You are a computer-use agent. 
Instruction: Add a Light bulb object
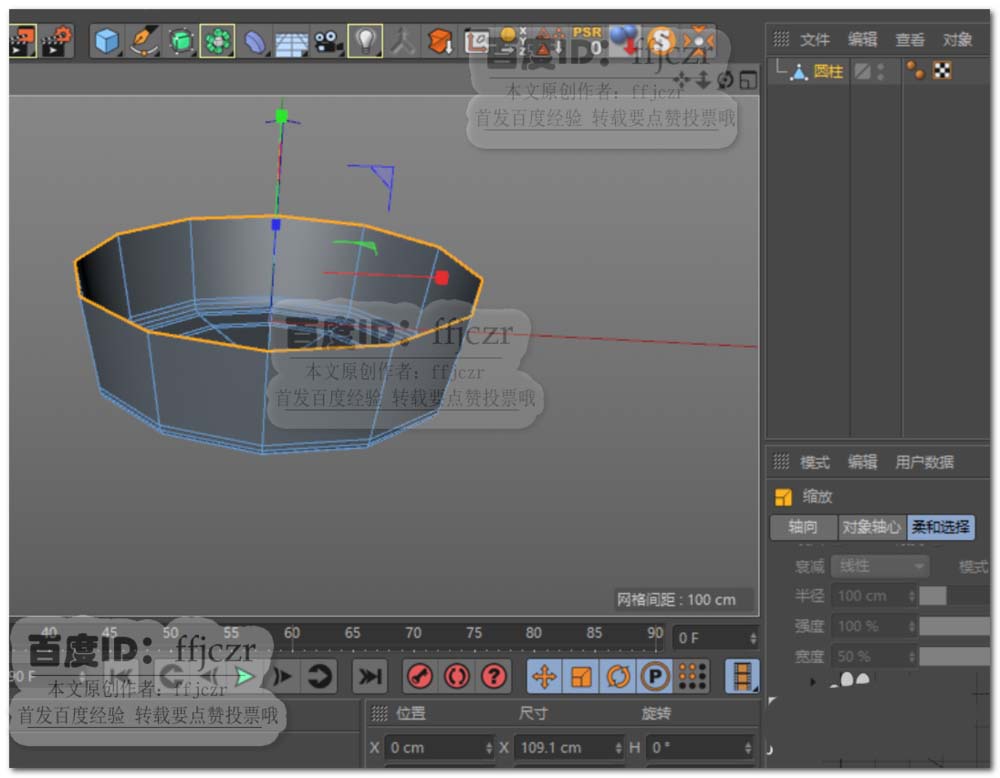pos(365,41)
